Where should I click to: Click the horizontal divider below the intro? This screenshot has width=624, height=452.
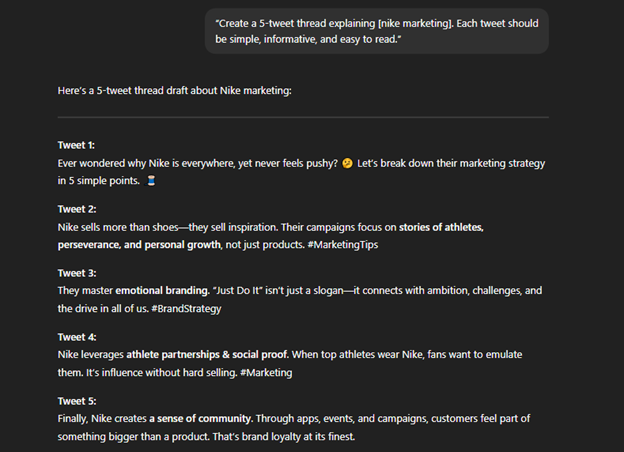pos(303,118)
